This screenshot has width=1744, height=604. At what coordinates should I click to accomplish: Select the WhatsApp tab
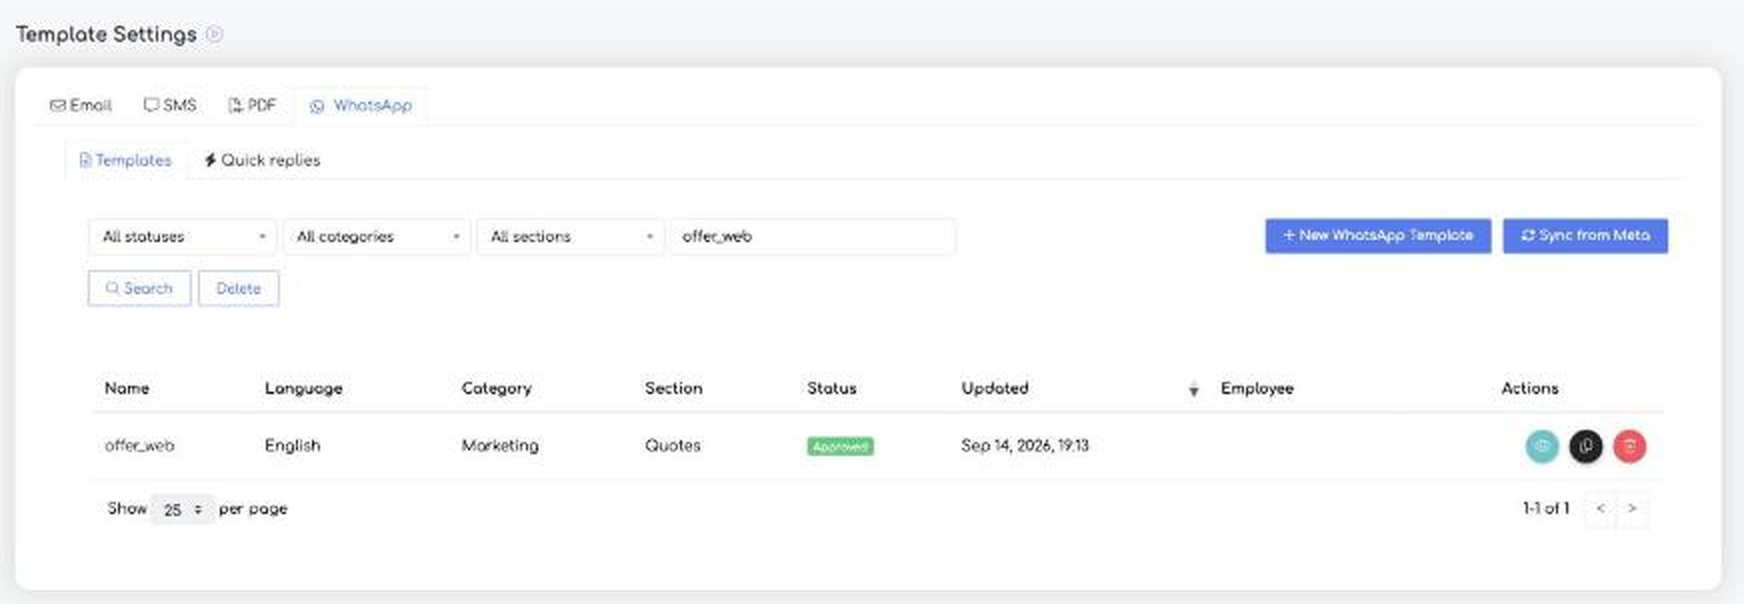361,105
